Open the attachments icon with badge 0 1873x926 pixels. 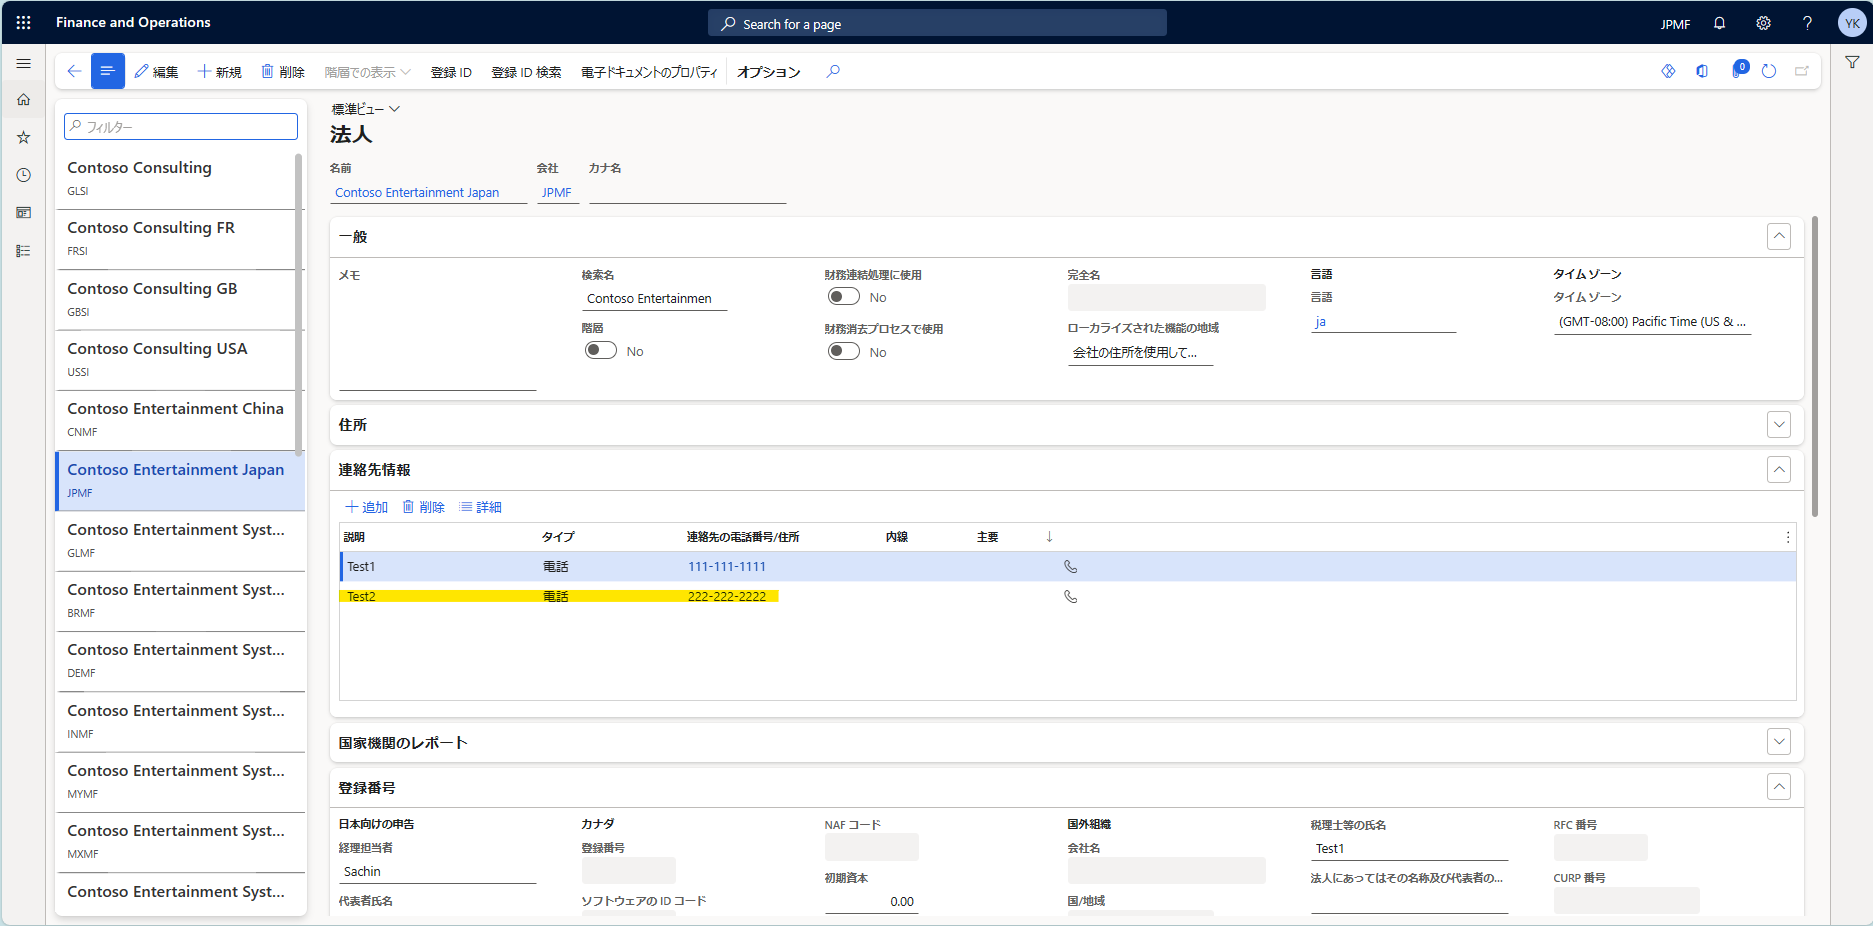pos(1738,70)
